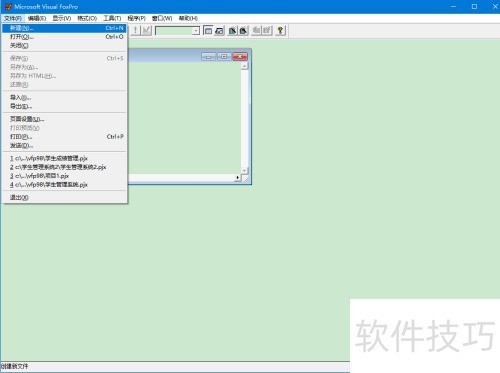Launch the Form Wizard toolbar icon

pos(232,31)
